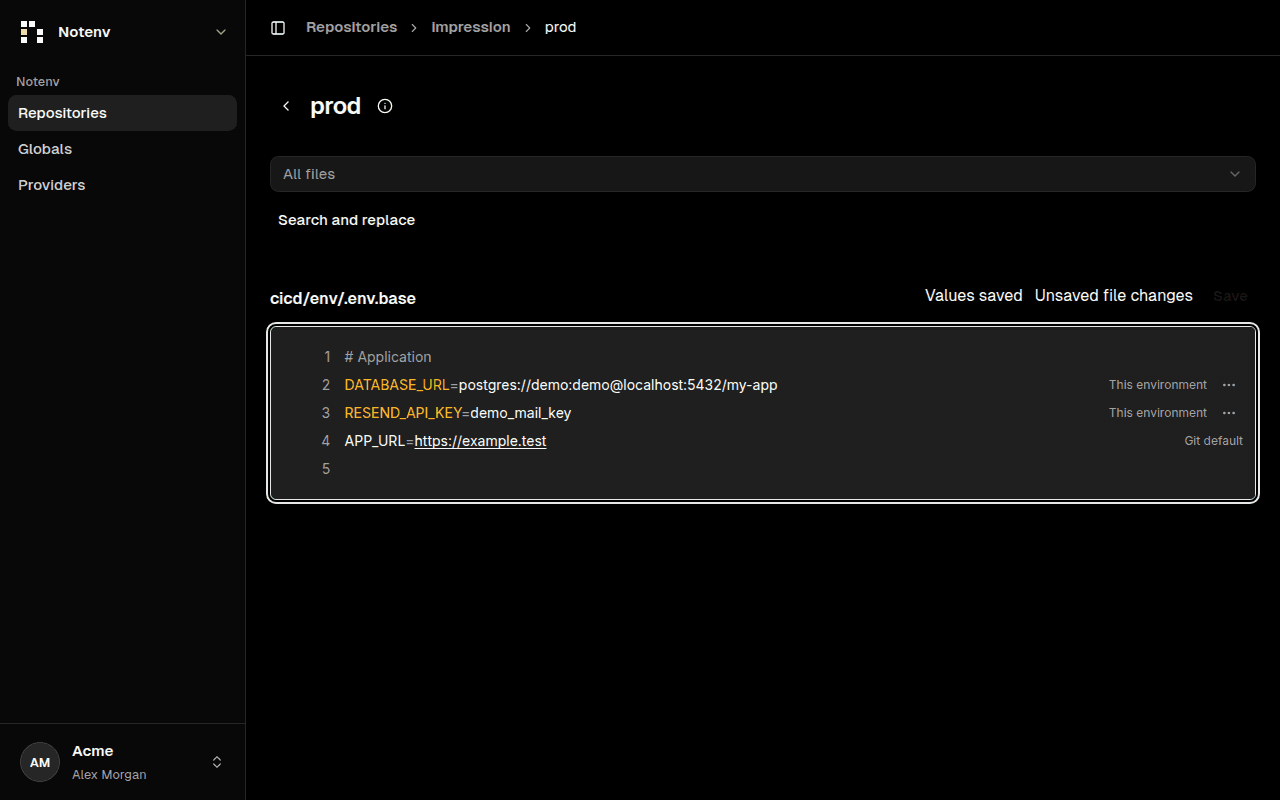Click the demo_mail_key value

[x=521, y=413]
